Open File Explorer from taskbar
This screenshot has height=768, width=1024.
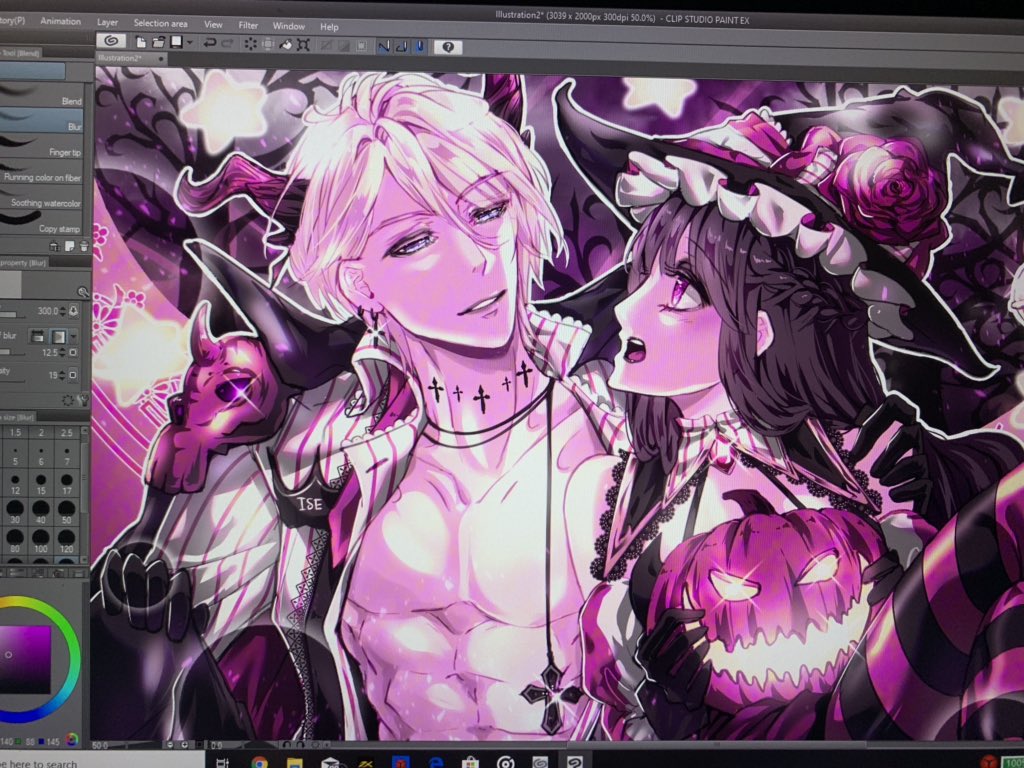295,762
